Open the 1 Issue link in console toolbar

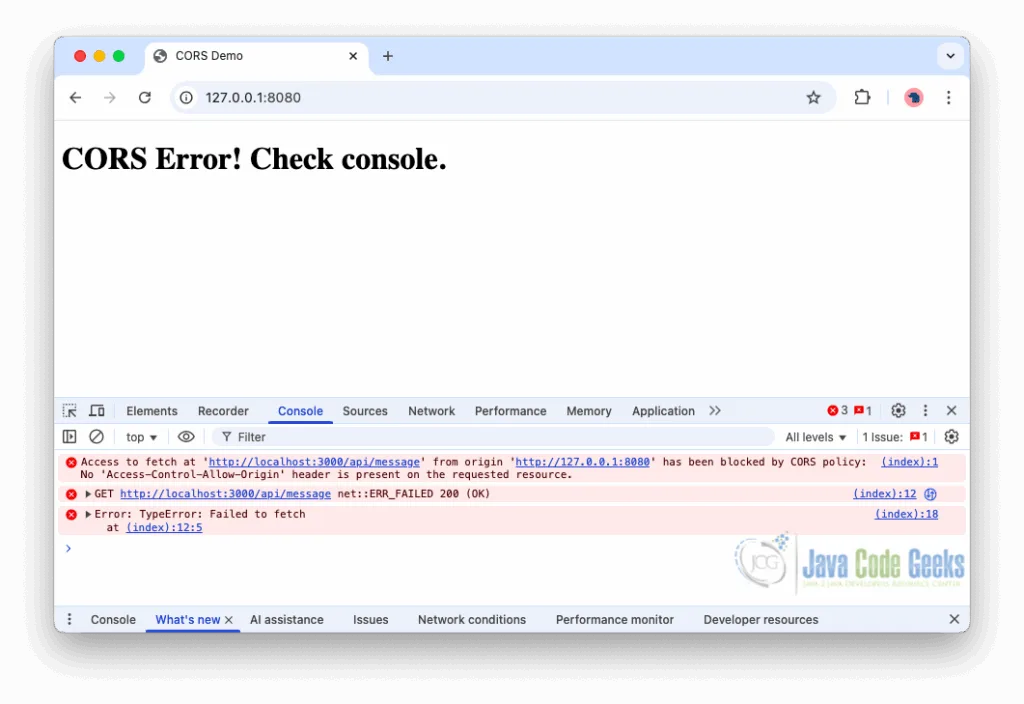(x=895, y=437)
